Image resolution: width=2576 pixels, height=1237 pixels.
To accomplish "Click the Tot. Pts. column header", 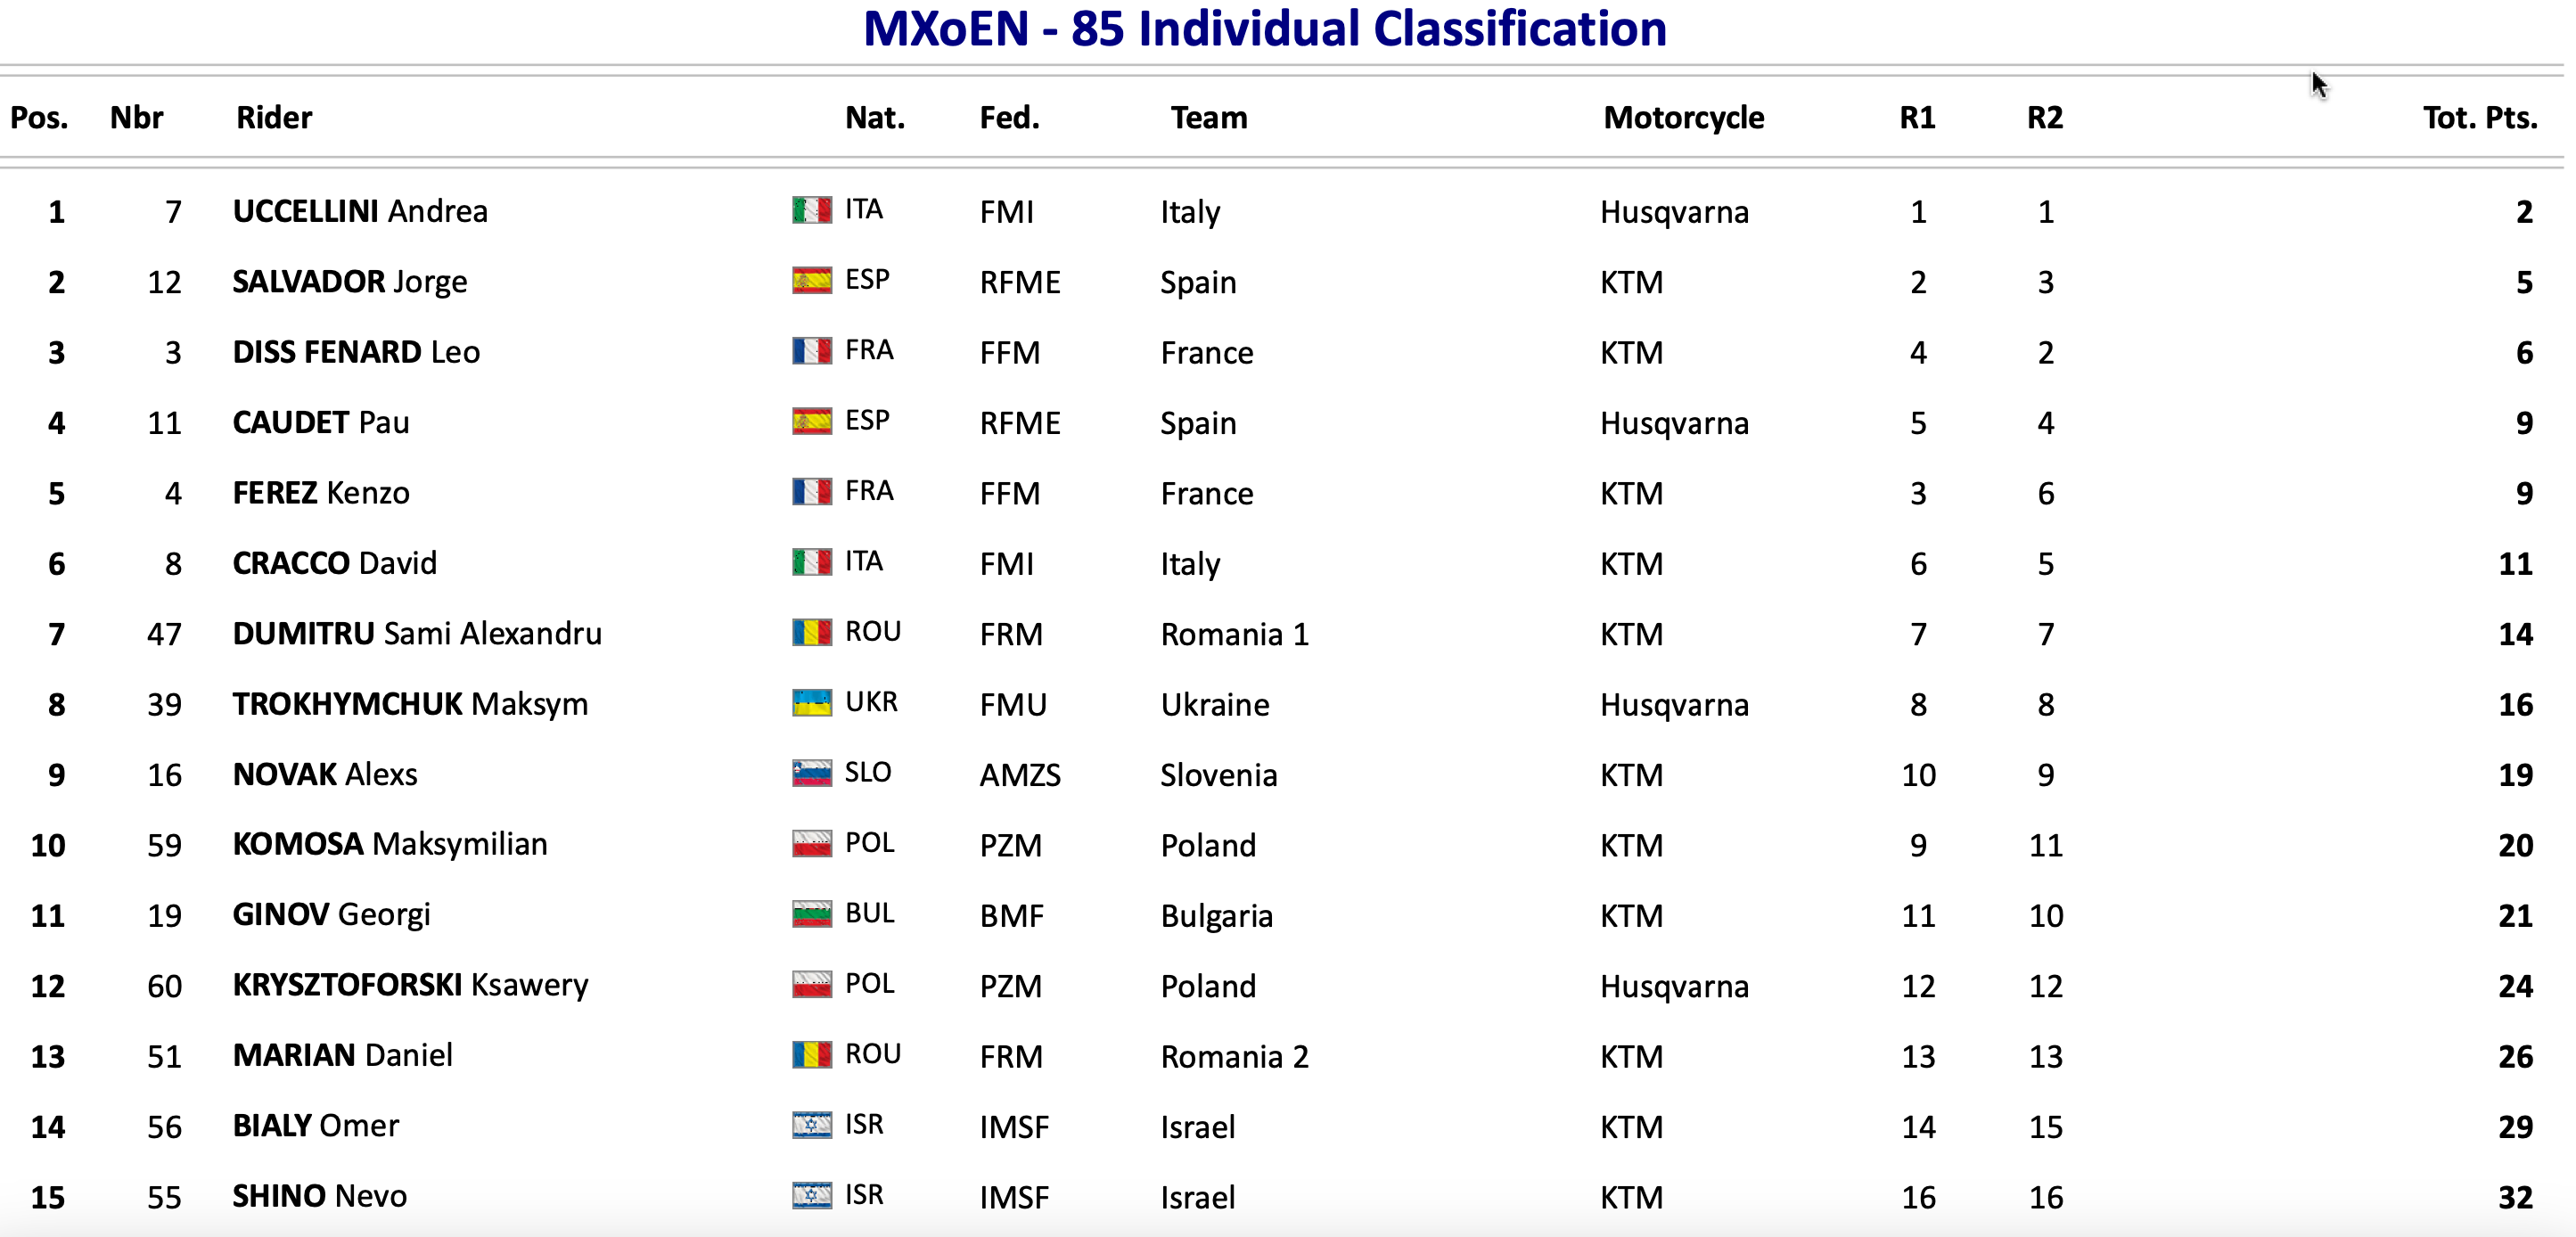I will pos(2480,118).
